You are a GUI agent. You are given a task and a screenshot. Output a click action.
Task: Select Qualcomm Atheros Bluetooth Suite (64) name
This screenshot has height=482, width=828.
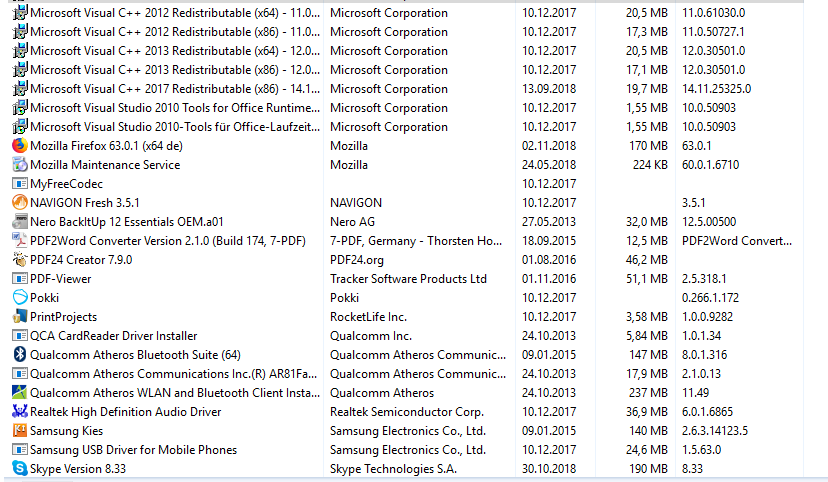135,355
